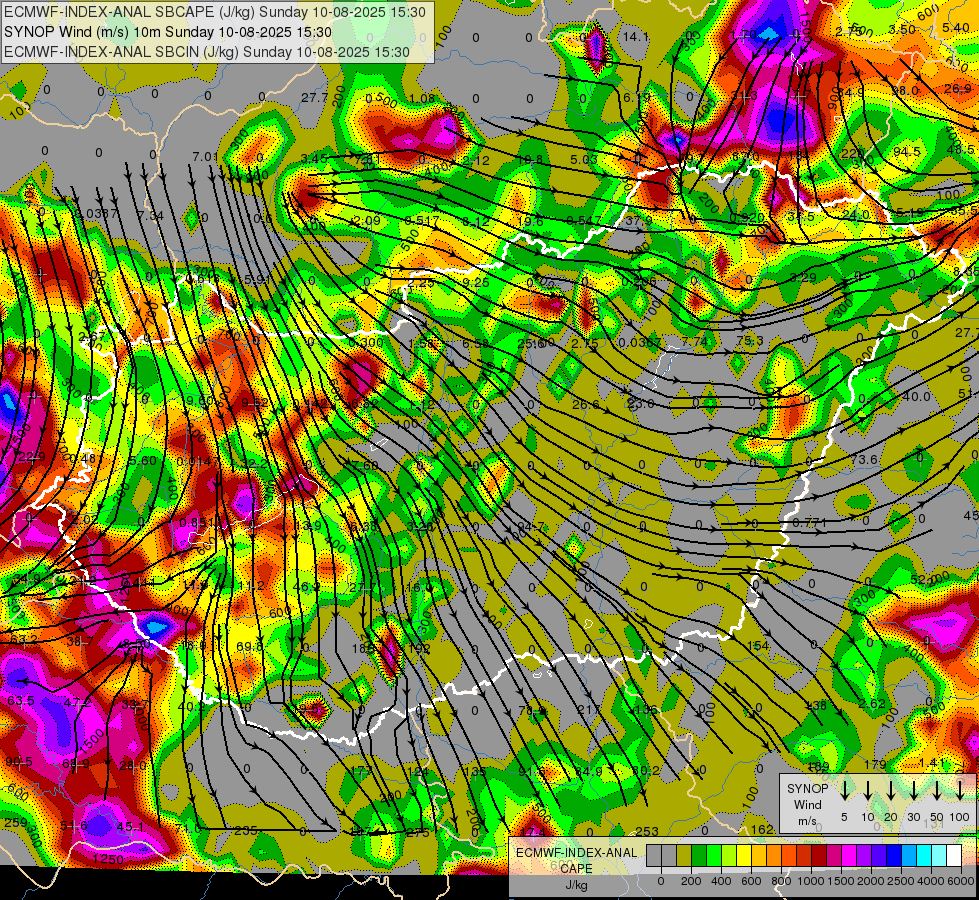
Task: Click the 235 value on the map
Action: (246, 831)
